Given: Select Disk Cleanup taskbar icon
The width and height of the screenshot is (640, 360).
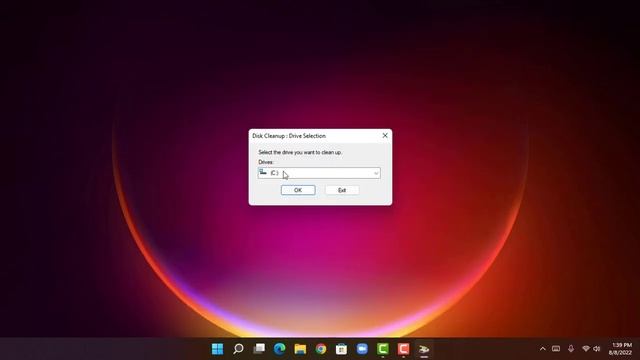Looking at the screenshot, I should coord(424,349).
